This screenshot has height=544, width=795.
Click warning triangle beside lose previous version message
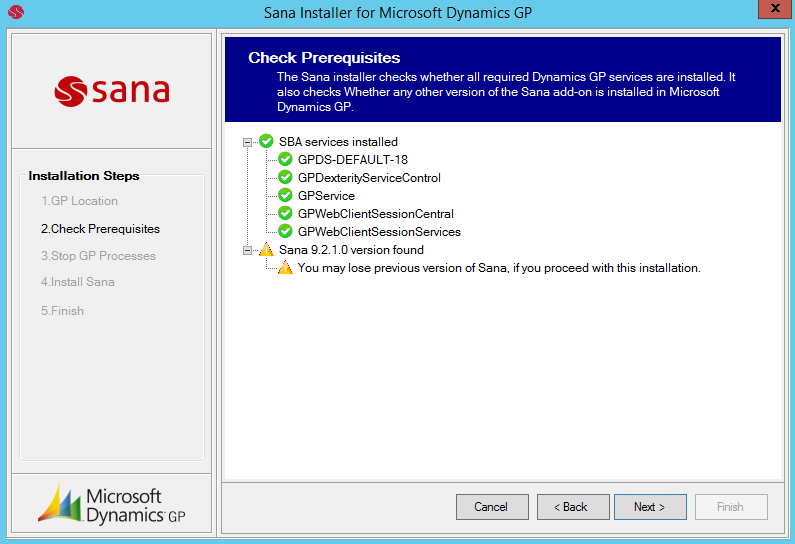285,268
